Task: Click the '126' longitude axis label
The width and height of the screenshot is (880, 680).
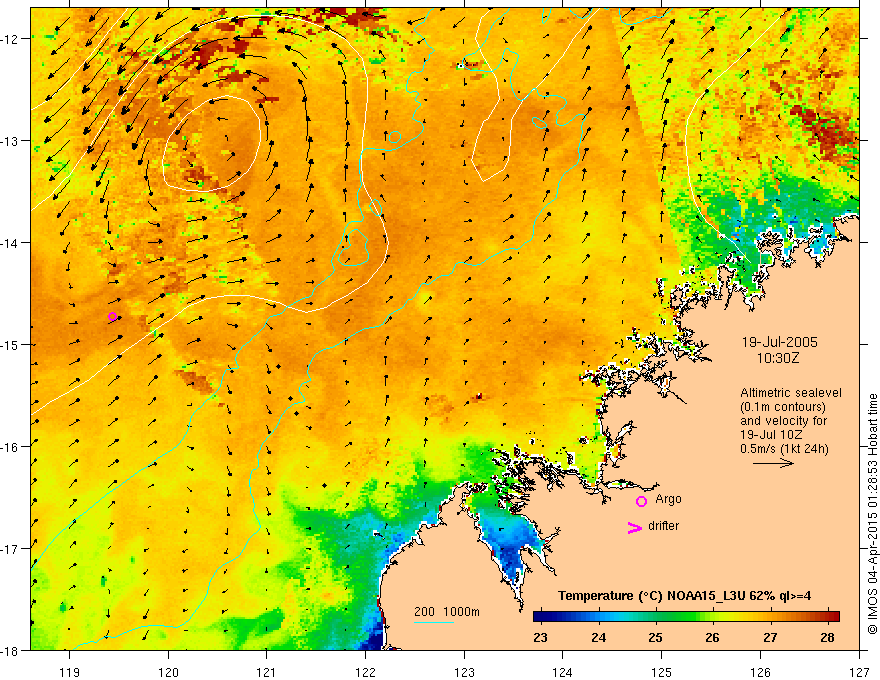Action: coord(760,673)
